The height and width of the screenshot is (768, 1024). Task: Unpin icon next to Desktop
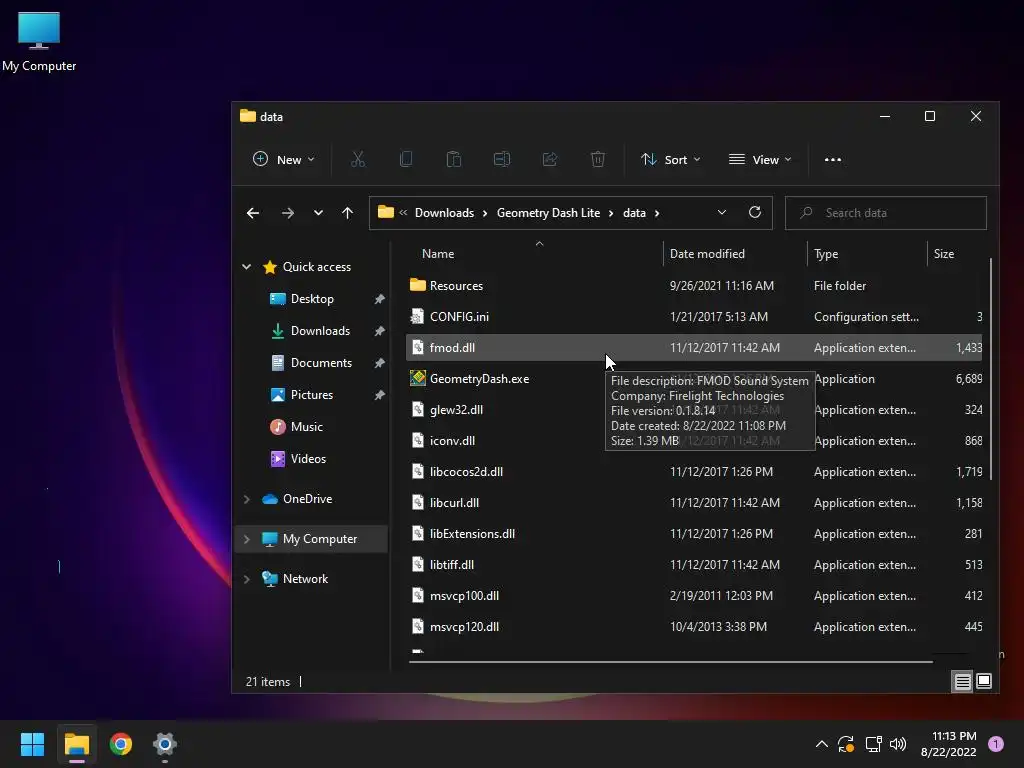pos(379,299)
